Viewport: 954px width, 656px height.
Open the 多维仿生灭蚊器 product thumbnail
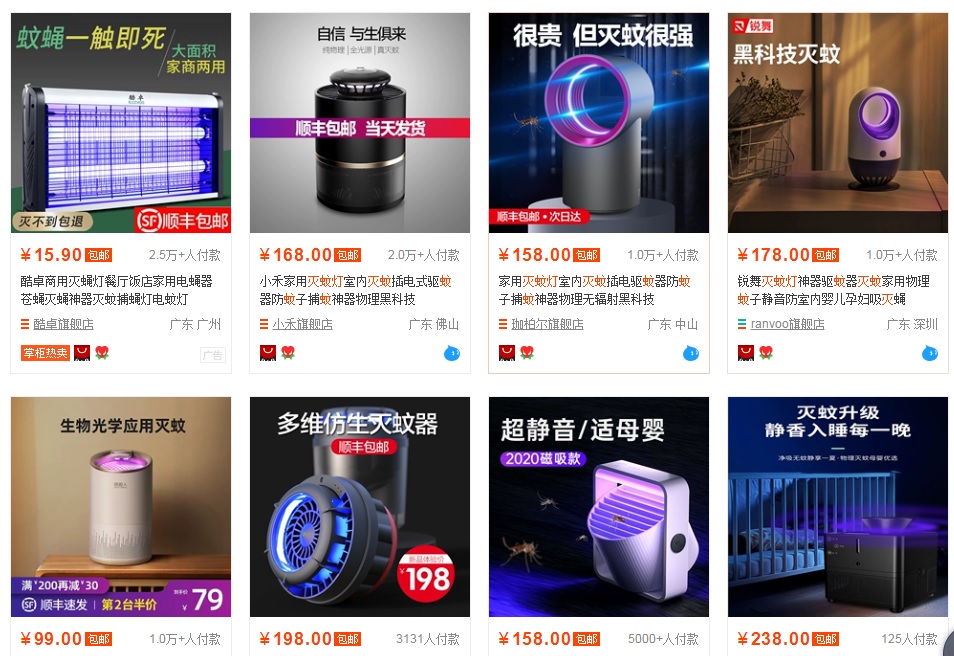coord(360,507)
